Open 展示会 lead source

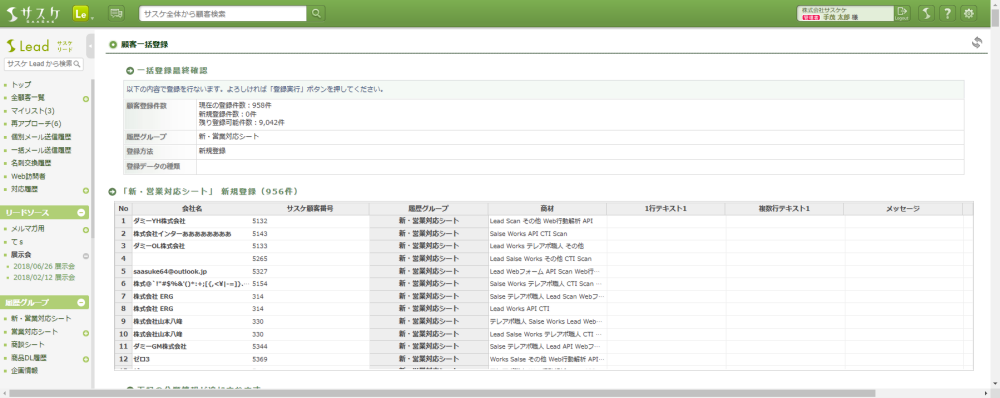21,254
